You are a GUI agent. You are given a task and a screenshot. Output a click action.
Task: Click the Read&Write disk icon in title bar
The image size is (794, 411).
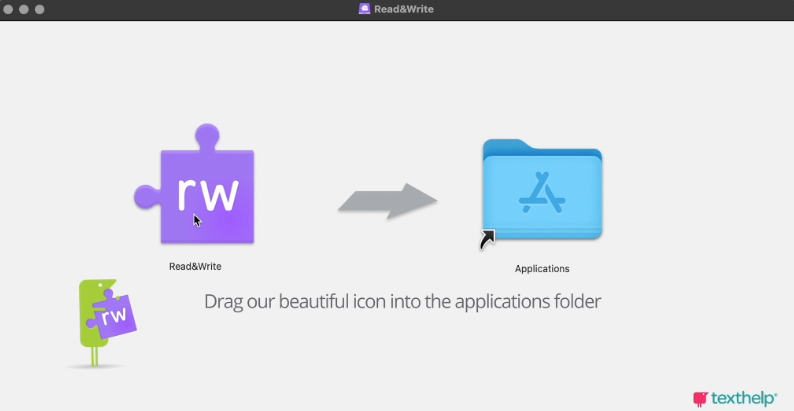(365, 9)
